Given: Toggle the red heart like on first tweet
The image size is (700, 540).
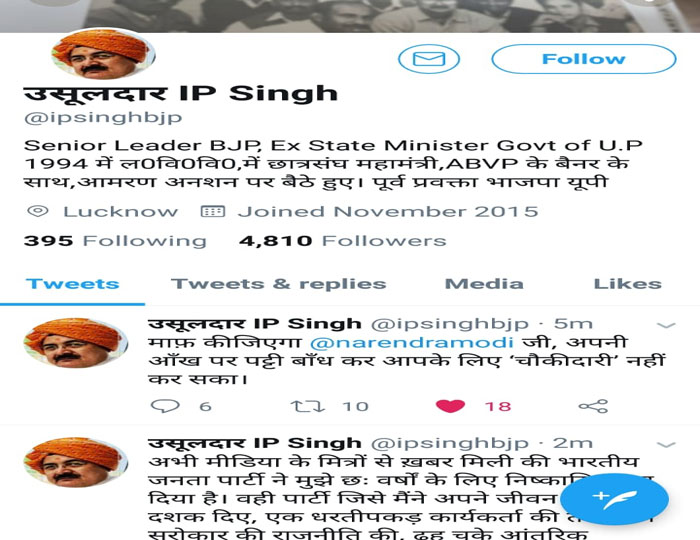Looking at the screenshot, I should pos(450,406).
